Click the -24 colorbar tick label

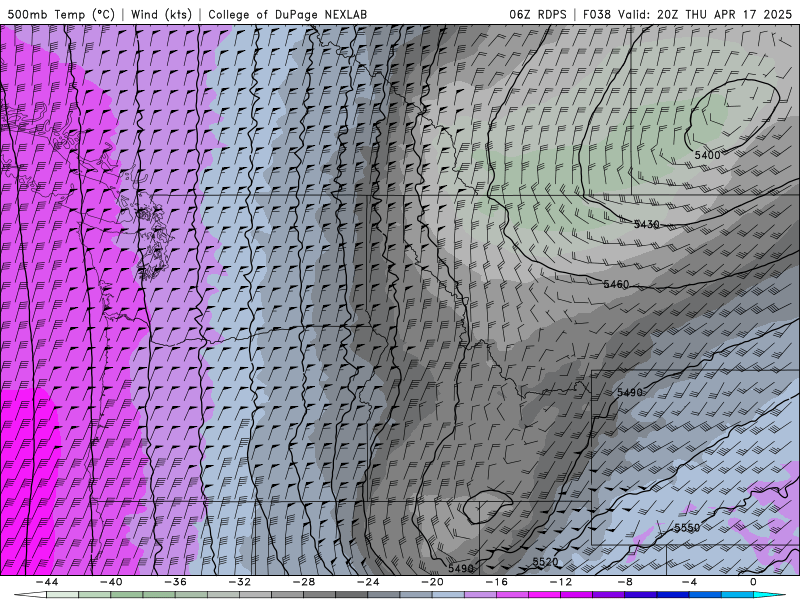pyautogui.click(x=368, y=582)
